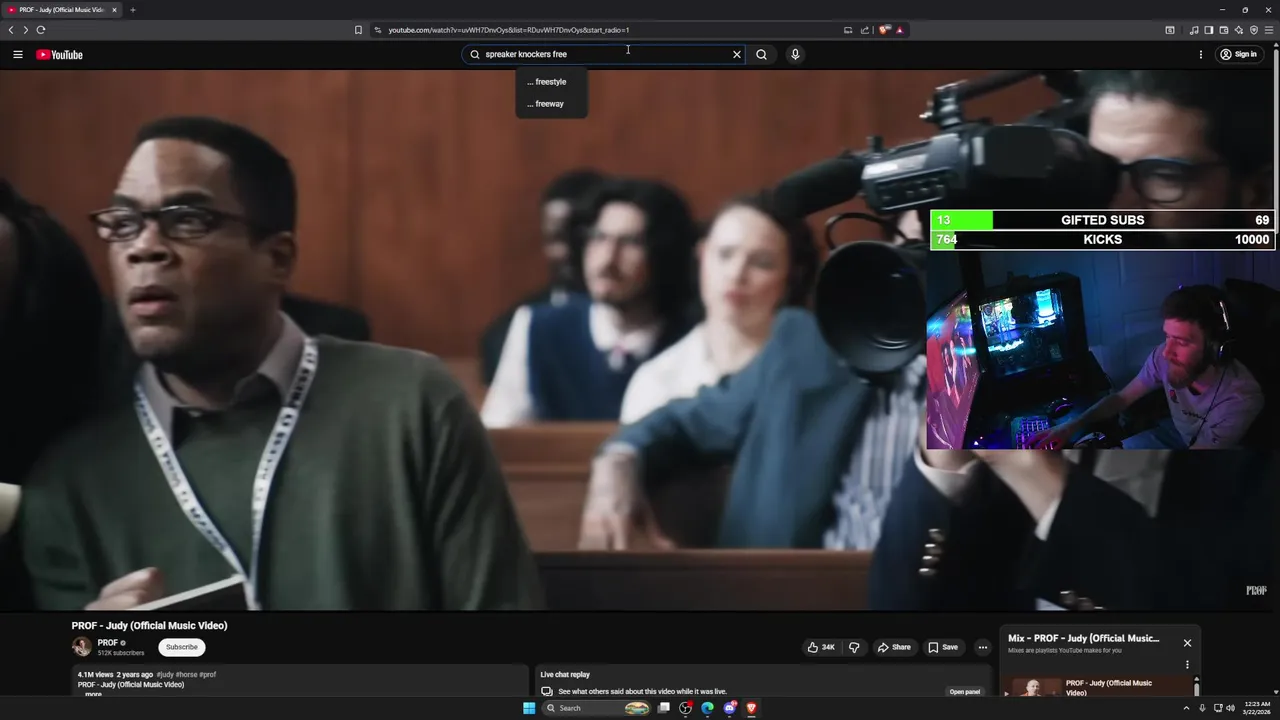Go back in the browser
Screen dimensions: 1280x720
click(11, 30)
